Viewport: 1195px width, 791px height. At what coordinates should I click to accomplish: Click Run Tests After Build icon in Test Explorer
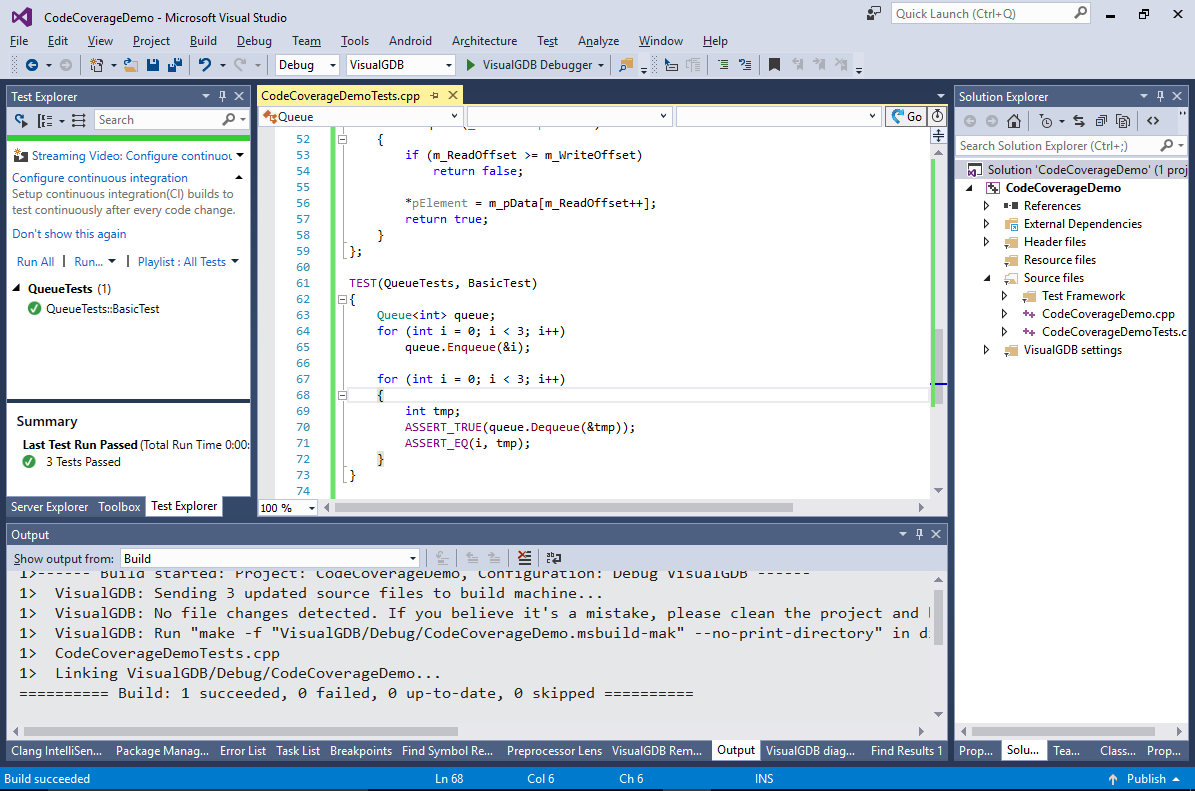(21, 120)
